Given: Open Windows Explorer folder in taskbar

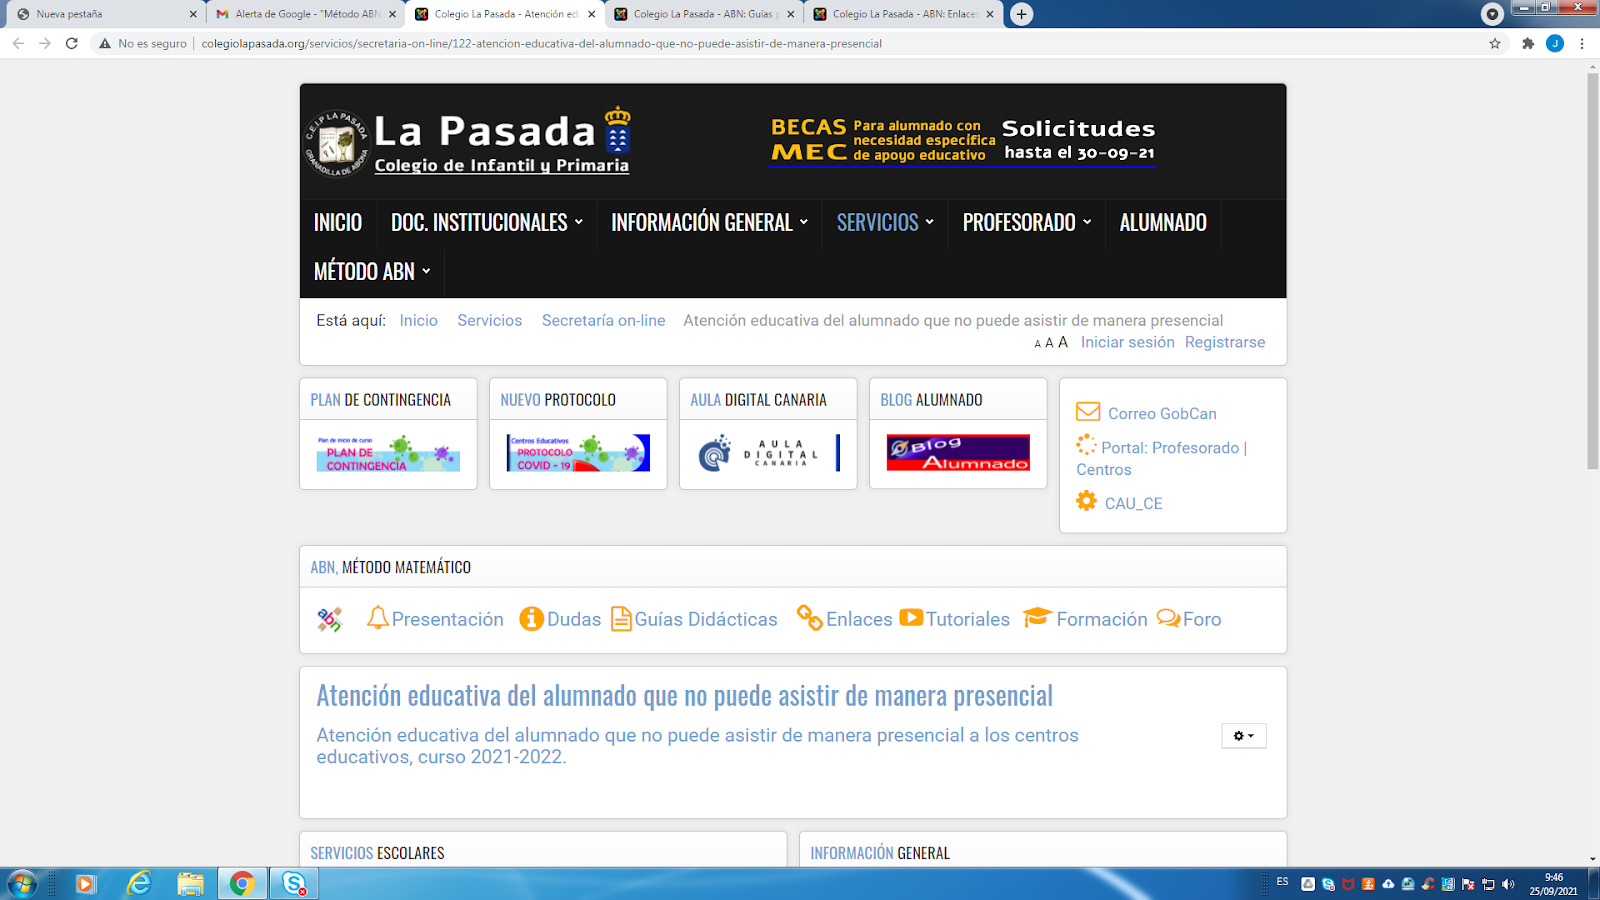Looking at the screenshot, I should click(190, 884).
